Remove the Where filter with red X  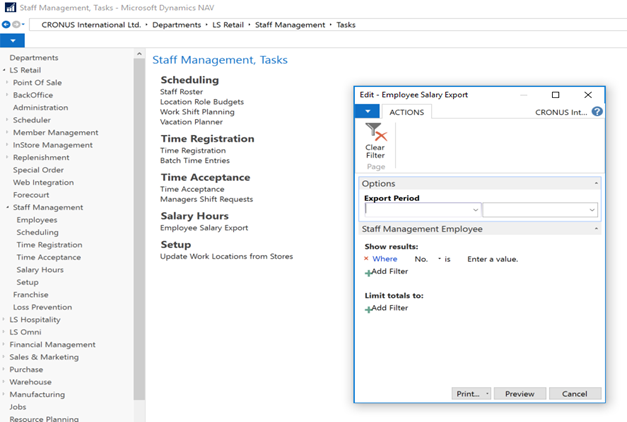tap(366, 259)
